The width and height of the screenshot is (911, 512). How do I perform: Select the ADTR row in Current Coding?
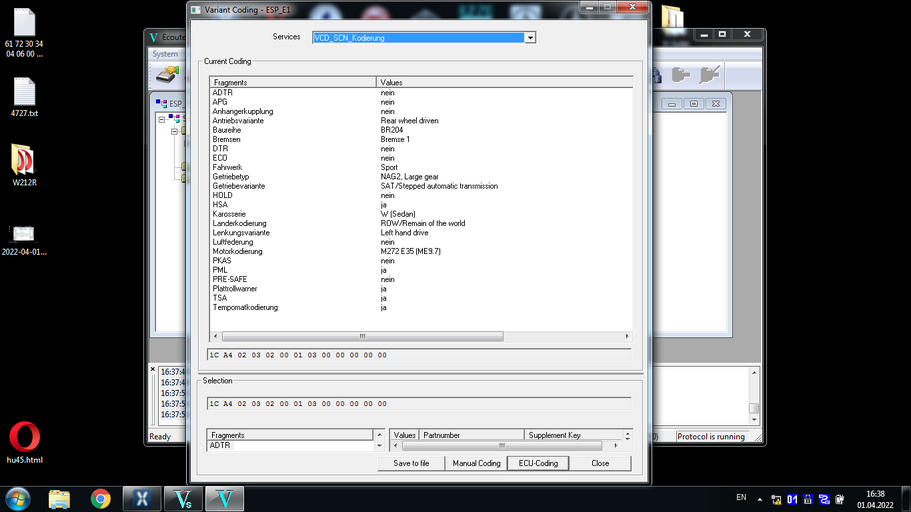pos(222,92)
